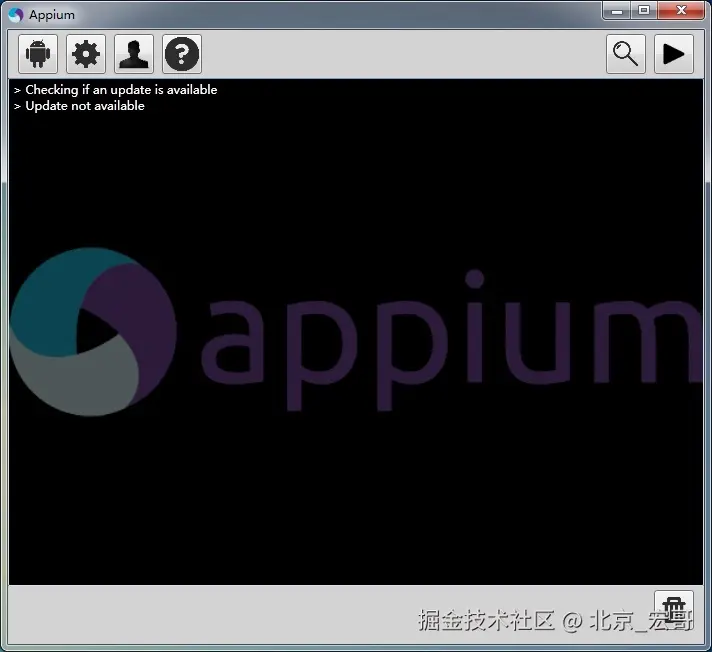Start the Appium server play button
Screen dimensions: 712x652
(x=674, y=54)
